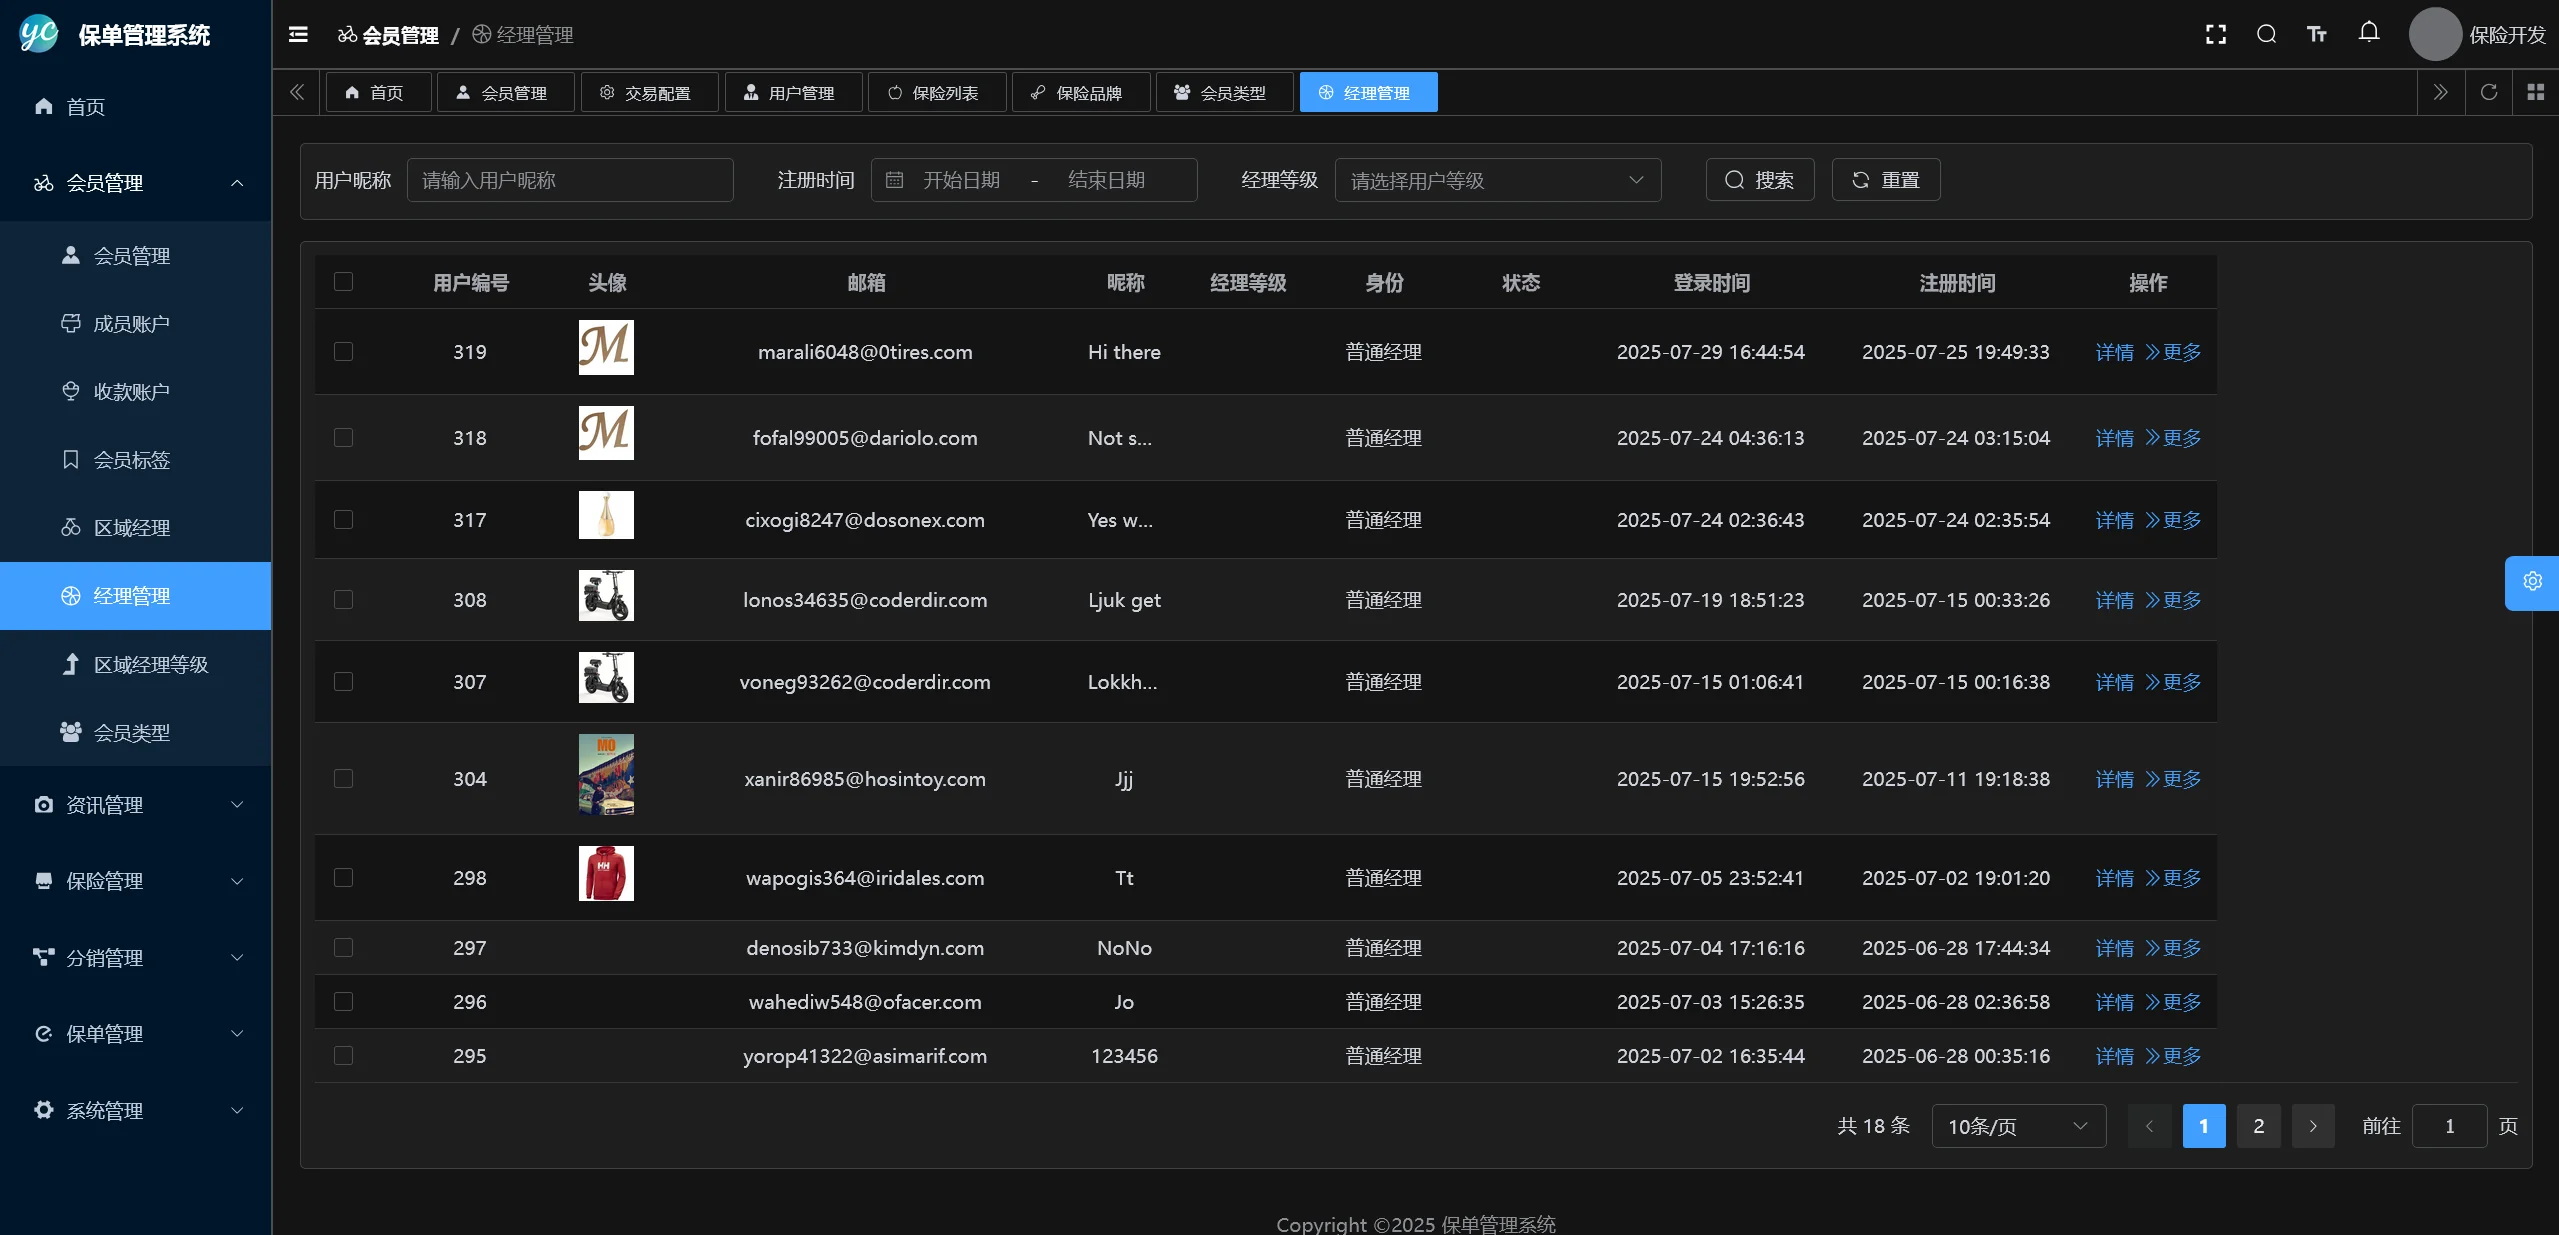This screenshot has height=1235, width=2559.
Task: Open the 经理等级 level dropdown
Action: (1497, 181)
